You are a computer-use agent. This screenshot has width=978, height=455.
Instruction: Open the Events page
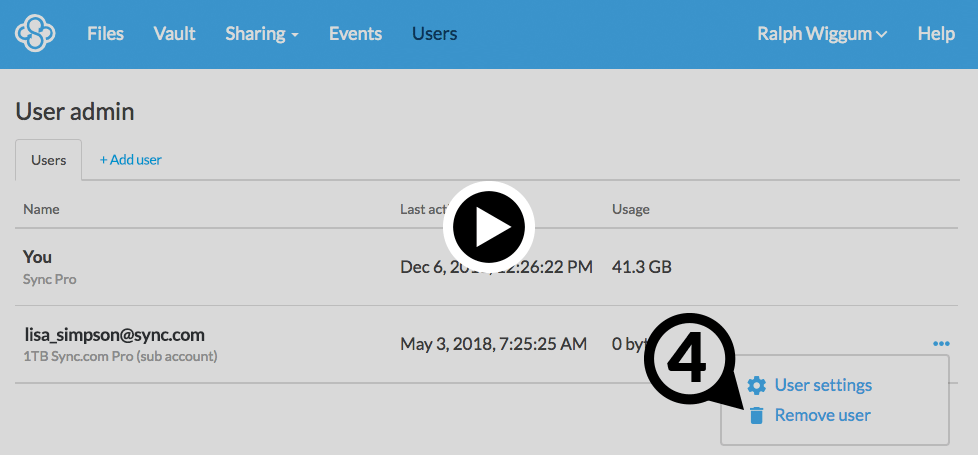pos(355,34)
